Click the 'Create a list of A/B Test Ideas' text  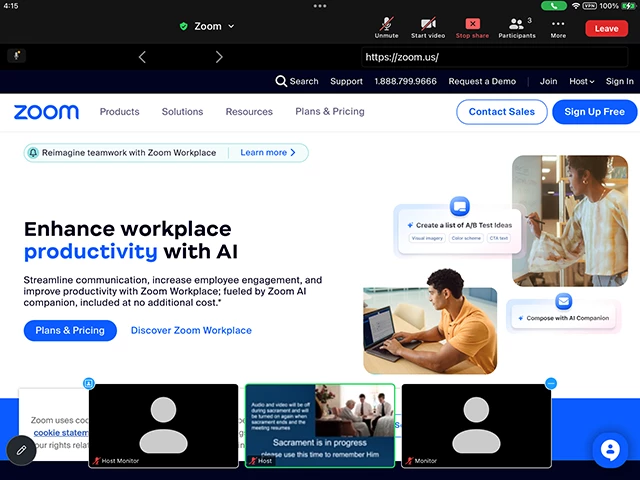[x=464, y=225]
